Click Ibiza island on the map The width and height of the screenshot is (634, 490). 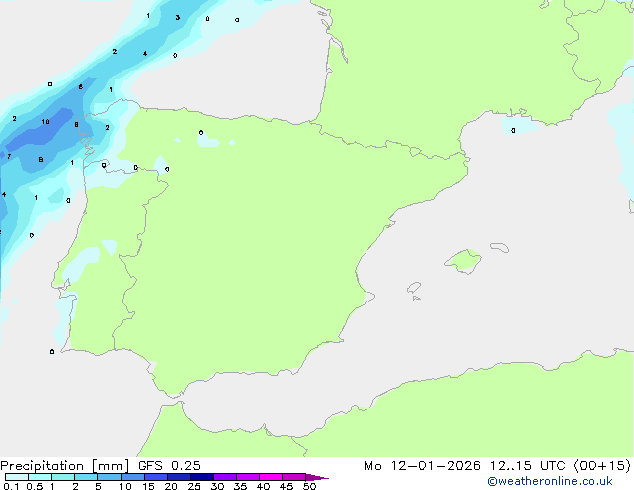414,288
